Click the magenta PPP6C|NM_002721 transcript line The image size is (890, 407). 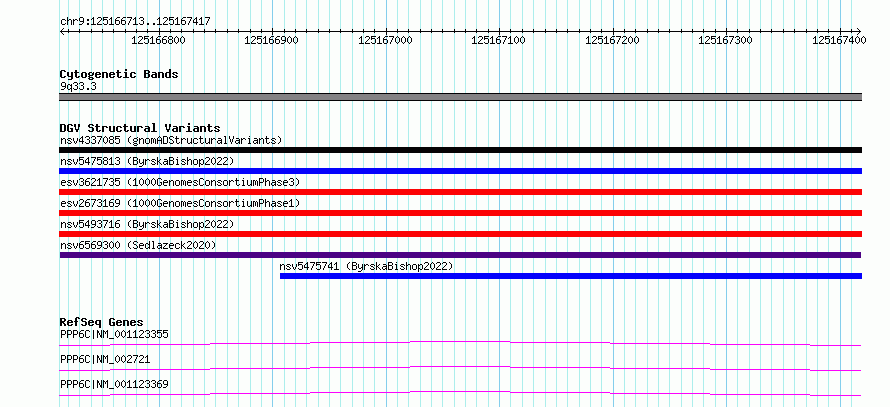pos(461,368)
